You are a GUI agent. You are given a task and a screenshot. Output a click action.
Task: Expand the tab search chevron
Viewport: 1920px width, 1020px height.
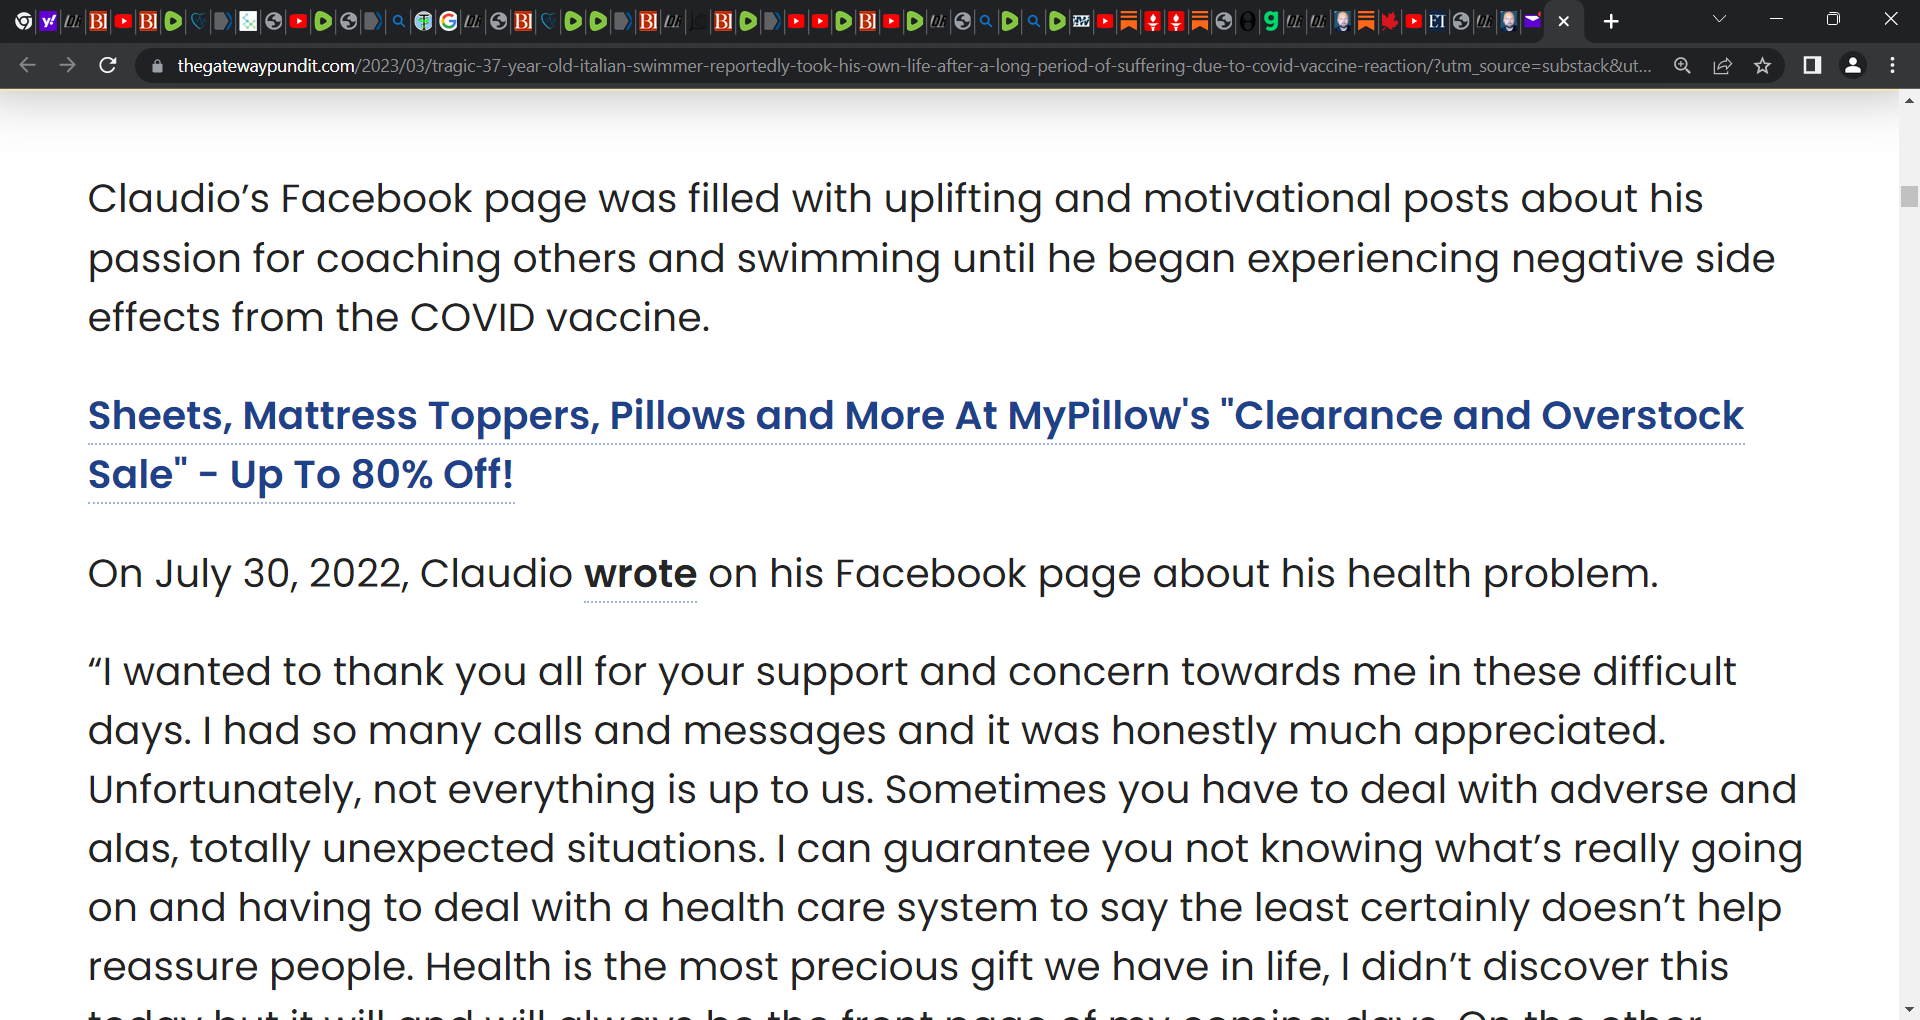(x=1719, y=20)
